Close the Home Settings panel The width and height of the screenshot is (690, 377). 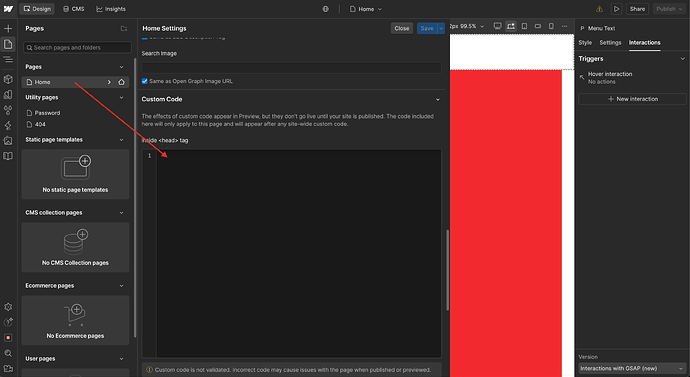402,29
